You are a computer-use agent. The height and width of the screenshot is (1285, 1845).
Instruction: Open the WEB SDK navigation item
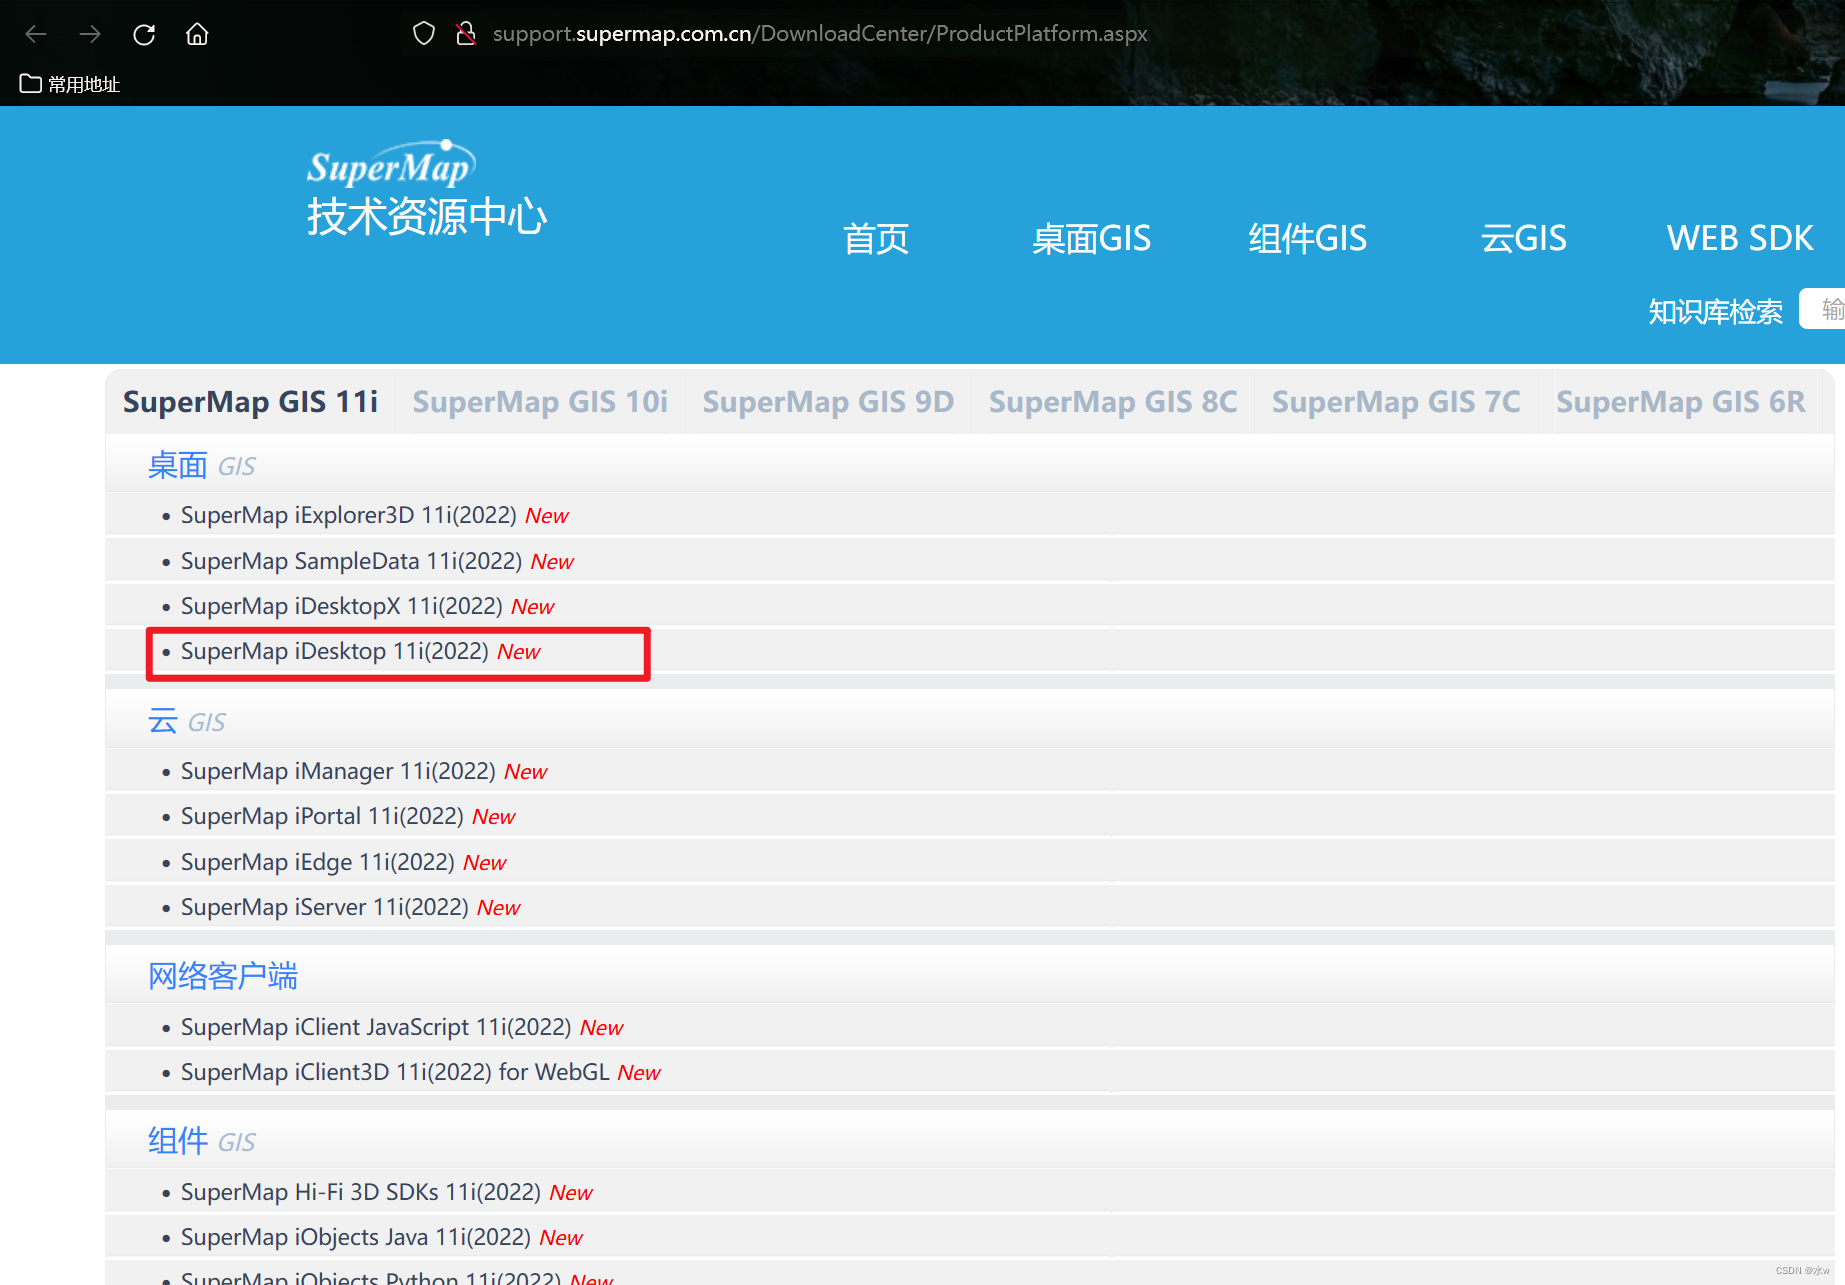click(x=1739, y=239)
